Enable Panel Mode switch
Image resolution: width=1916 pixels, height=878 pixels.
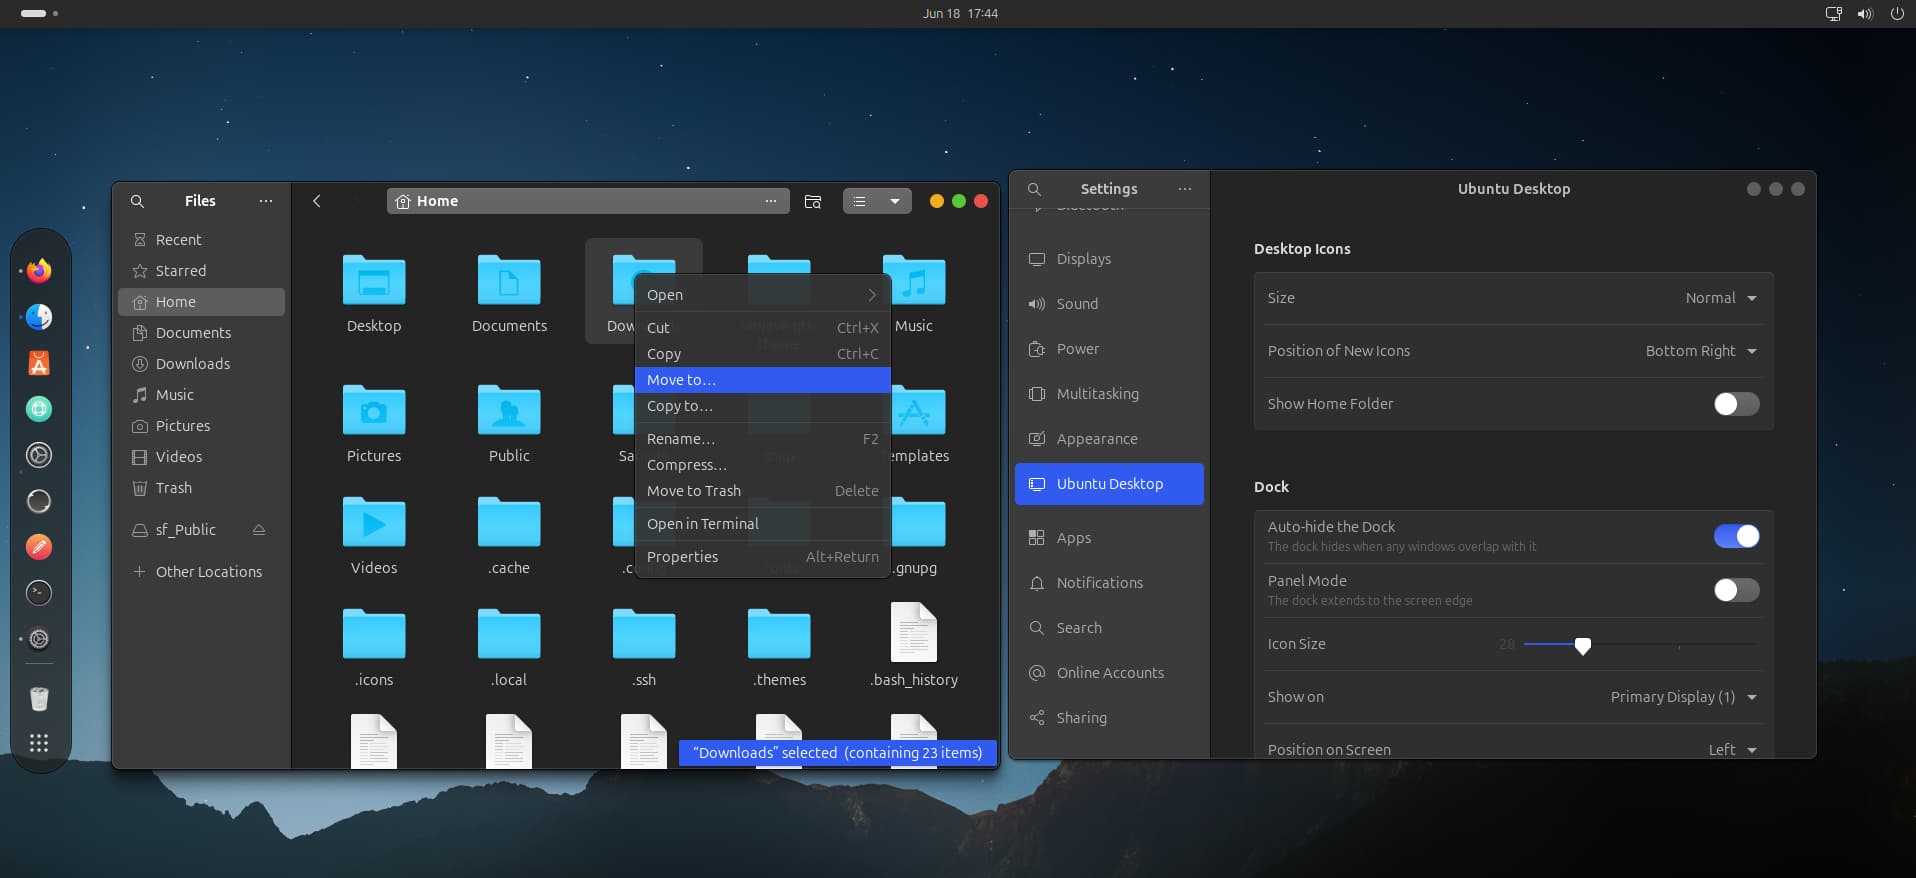pos(1736,590)
